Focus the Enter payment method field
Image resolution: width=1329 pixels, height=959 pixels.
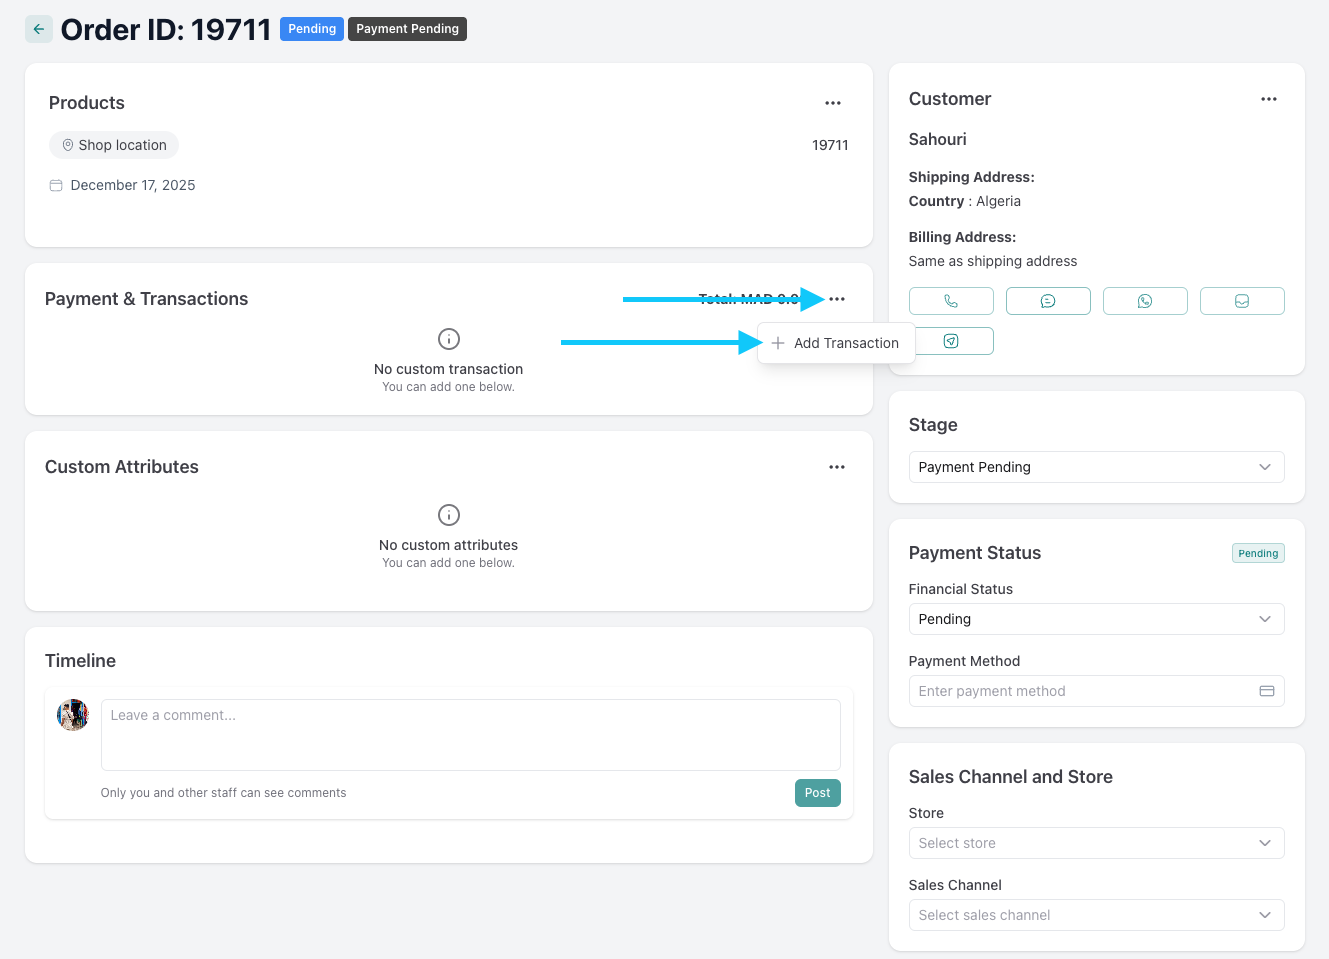[1085, 691]
